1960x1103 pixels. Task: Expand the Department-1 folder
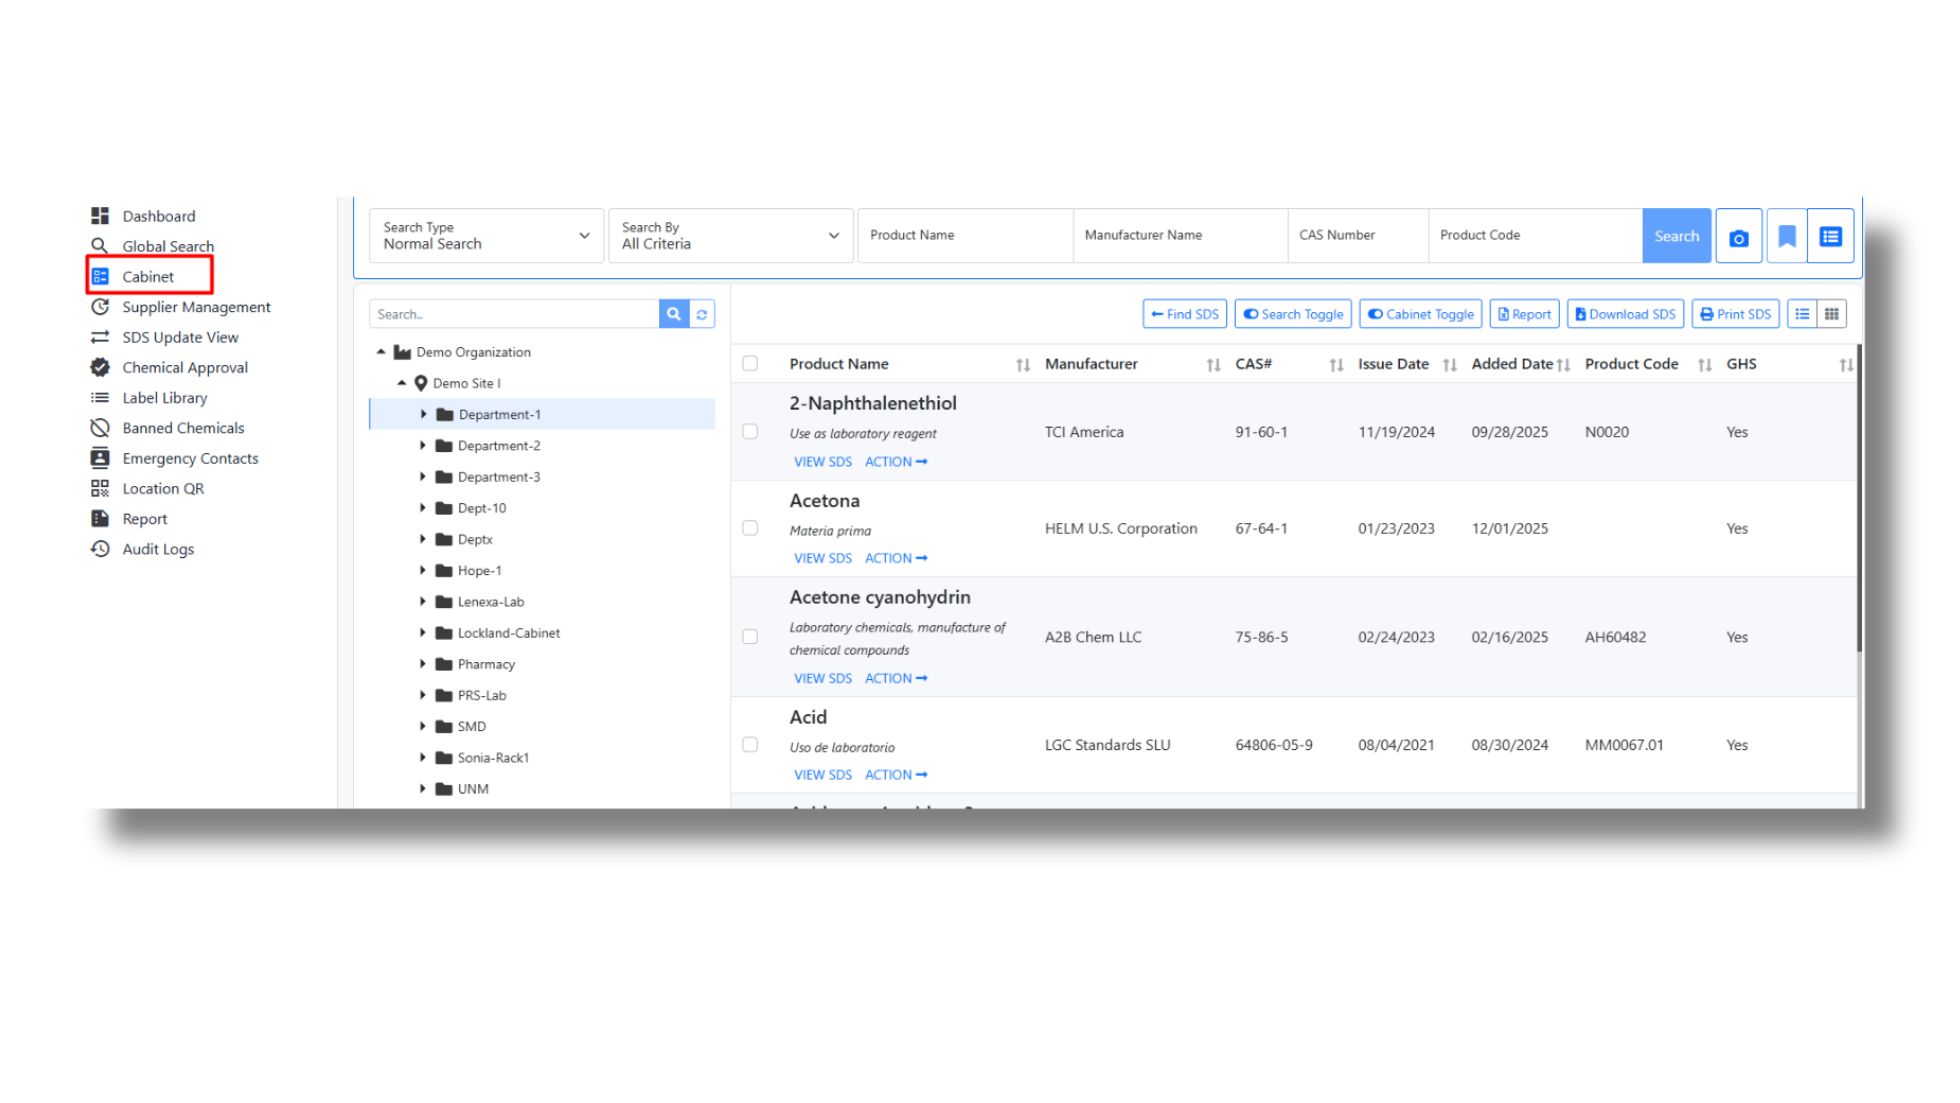tap(423, 414)
